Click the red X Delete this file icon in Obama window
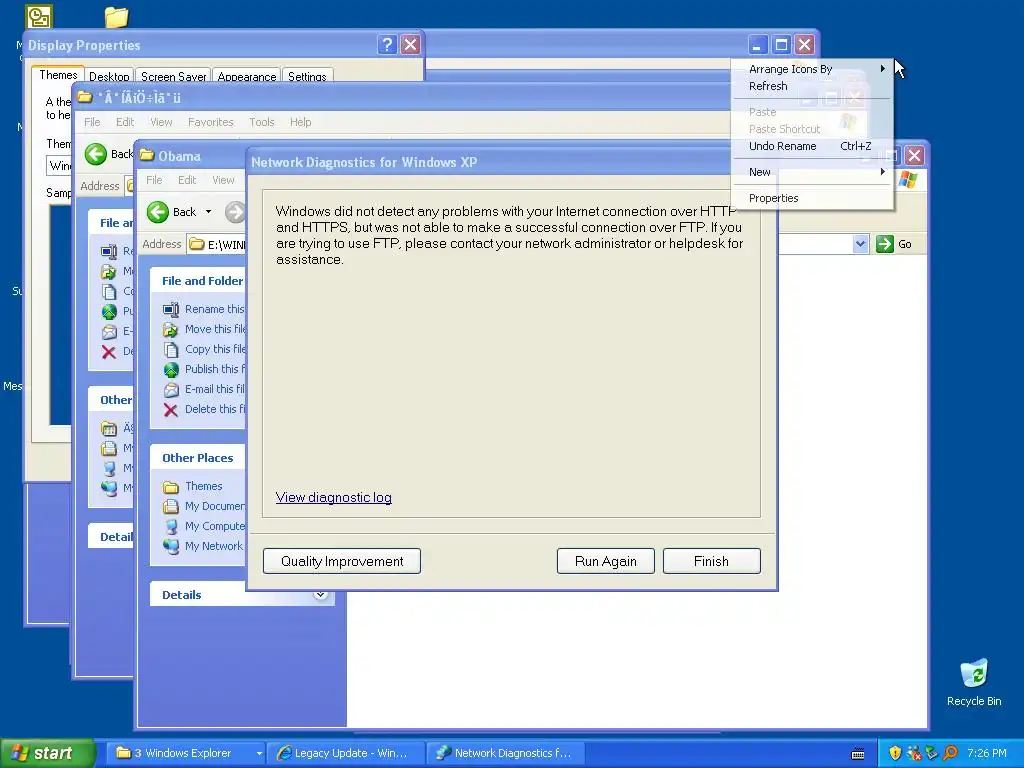1024x768 pixels. [171, 409]
